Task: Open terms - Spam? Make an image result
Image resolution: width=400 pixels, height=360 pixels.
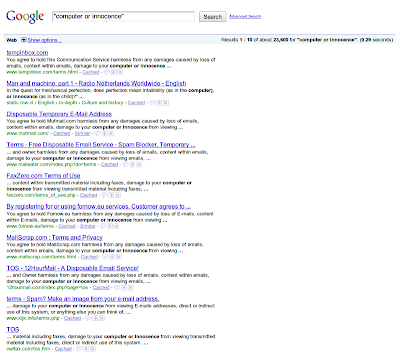Action: click(x=83, y=299)
